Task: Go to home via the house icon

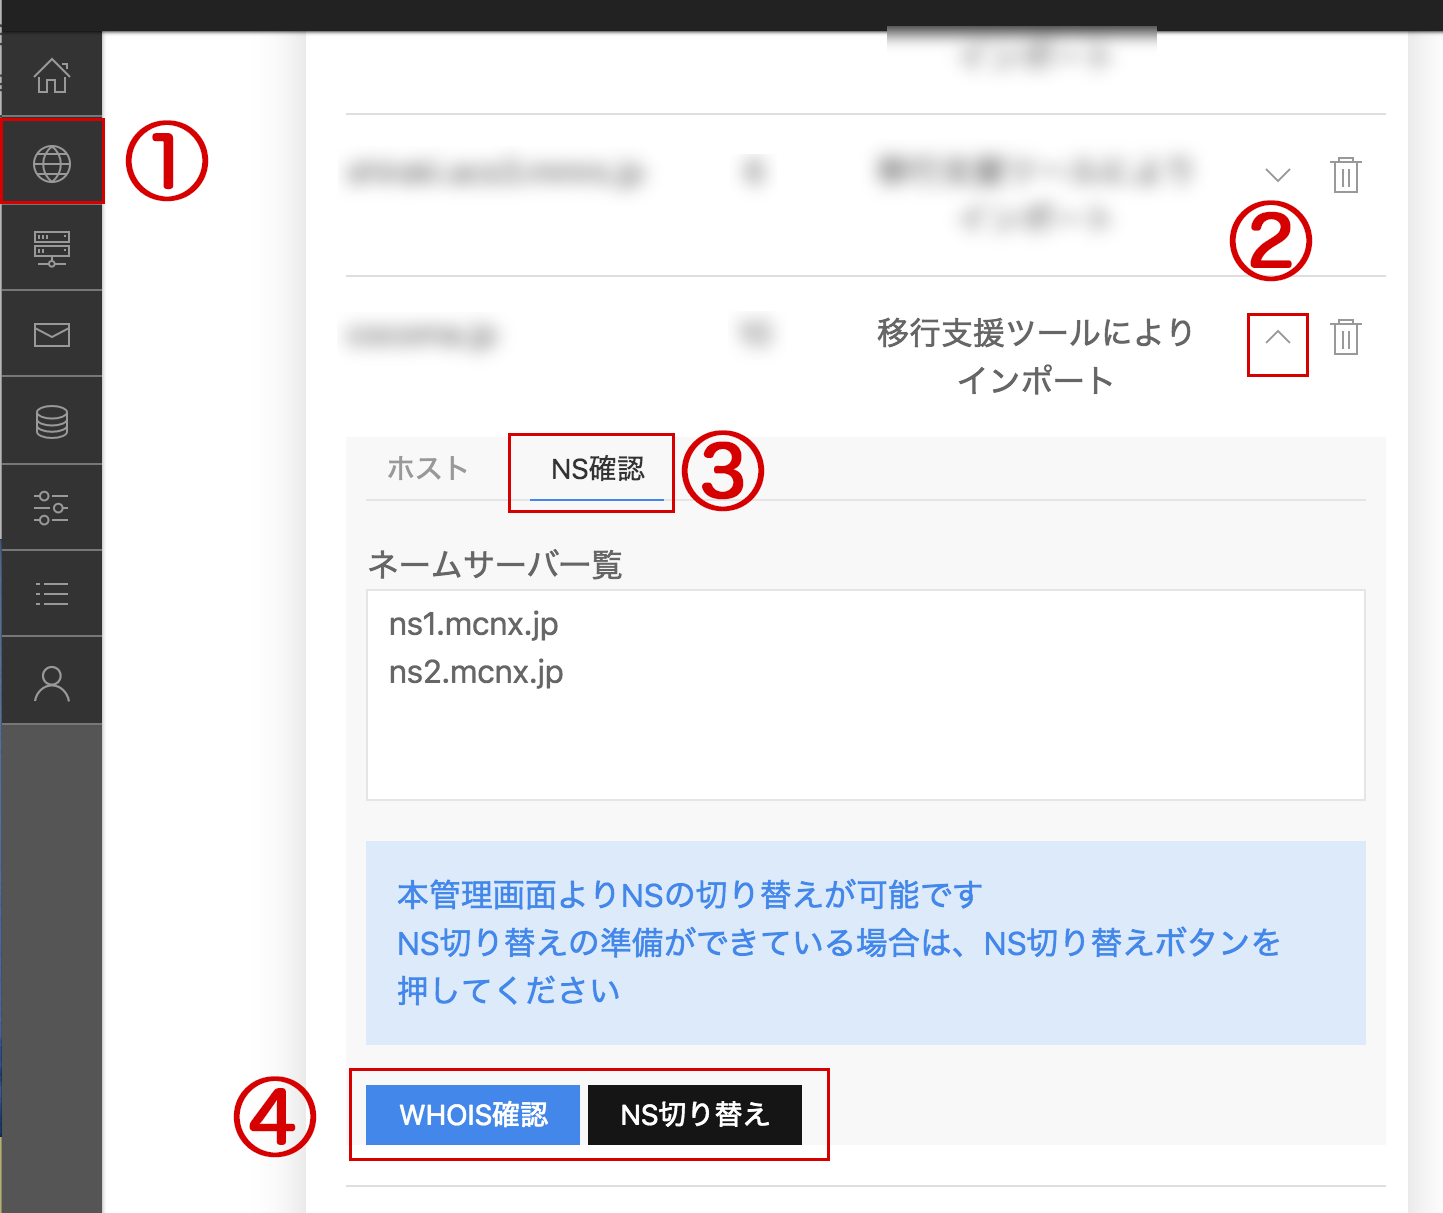Action: click(x=52, y=76)
